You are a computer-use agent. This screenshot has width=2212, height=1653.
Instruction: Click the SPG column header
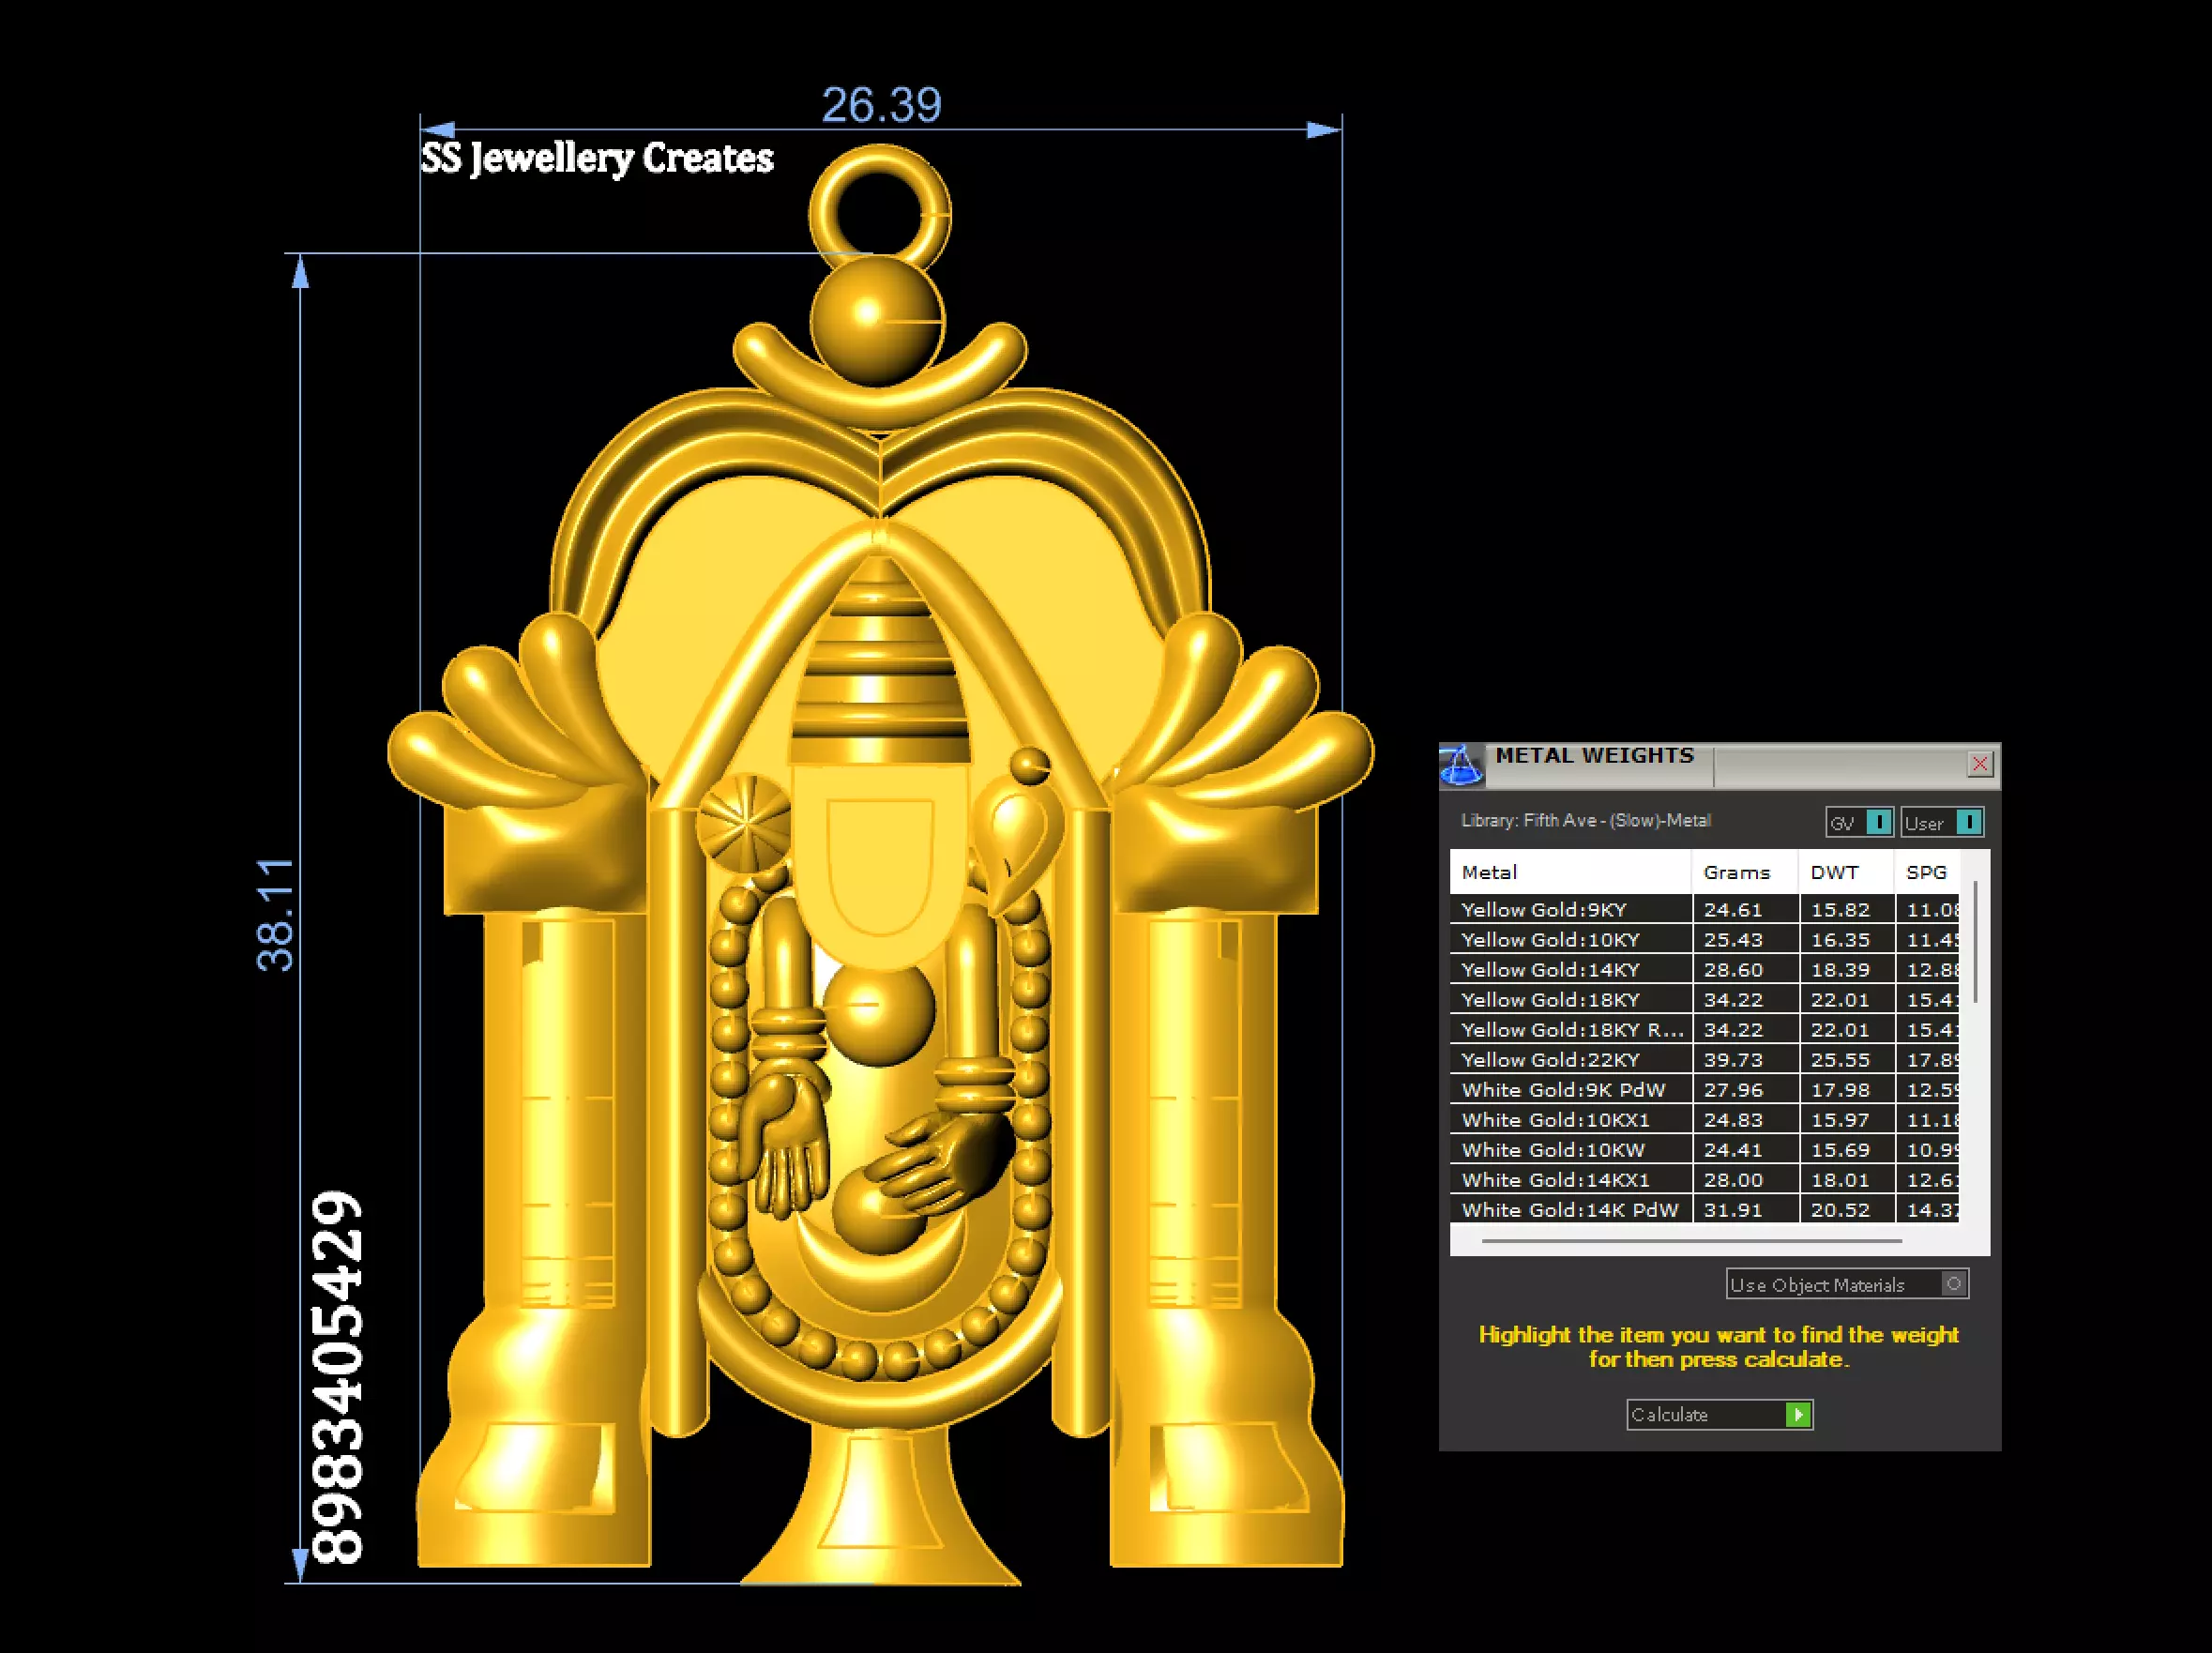point(1927,872)
